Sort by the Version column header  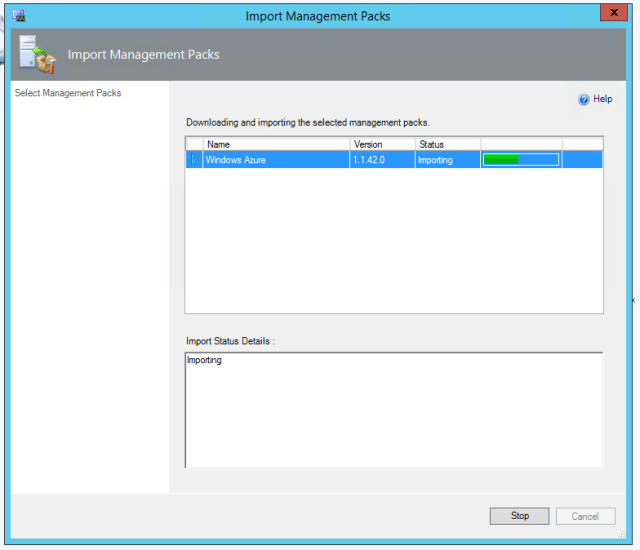coord(382,144)
